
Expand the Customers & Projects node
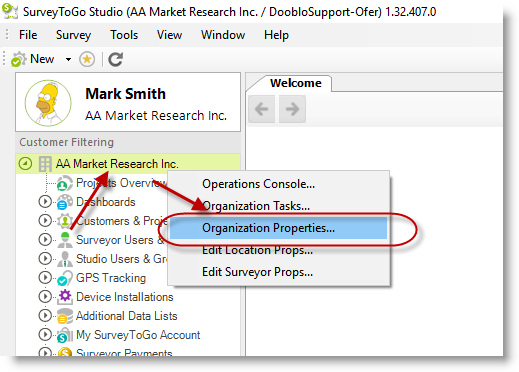tap(45, 221)
